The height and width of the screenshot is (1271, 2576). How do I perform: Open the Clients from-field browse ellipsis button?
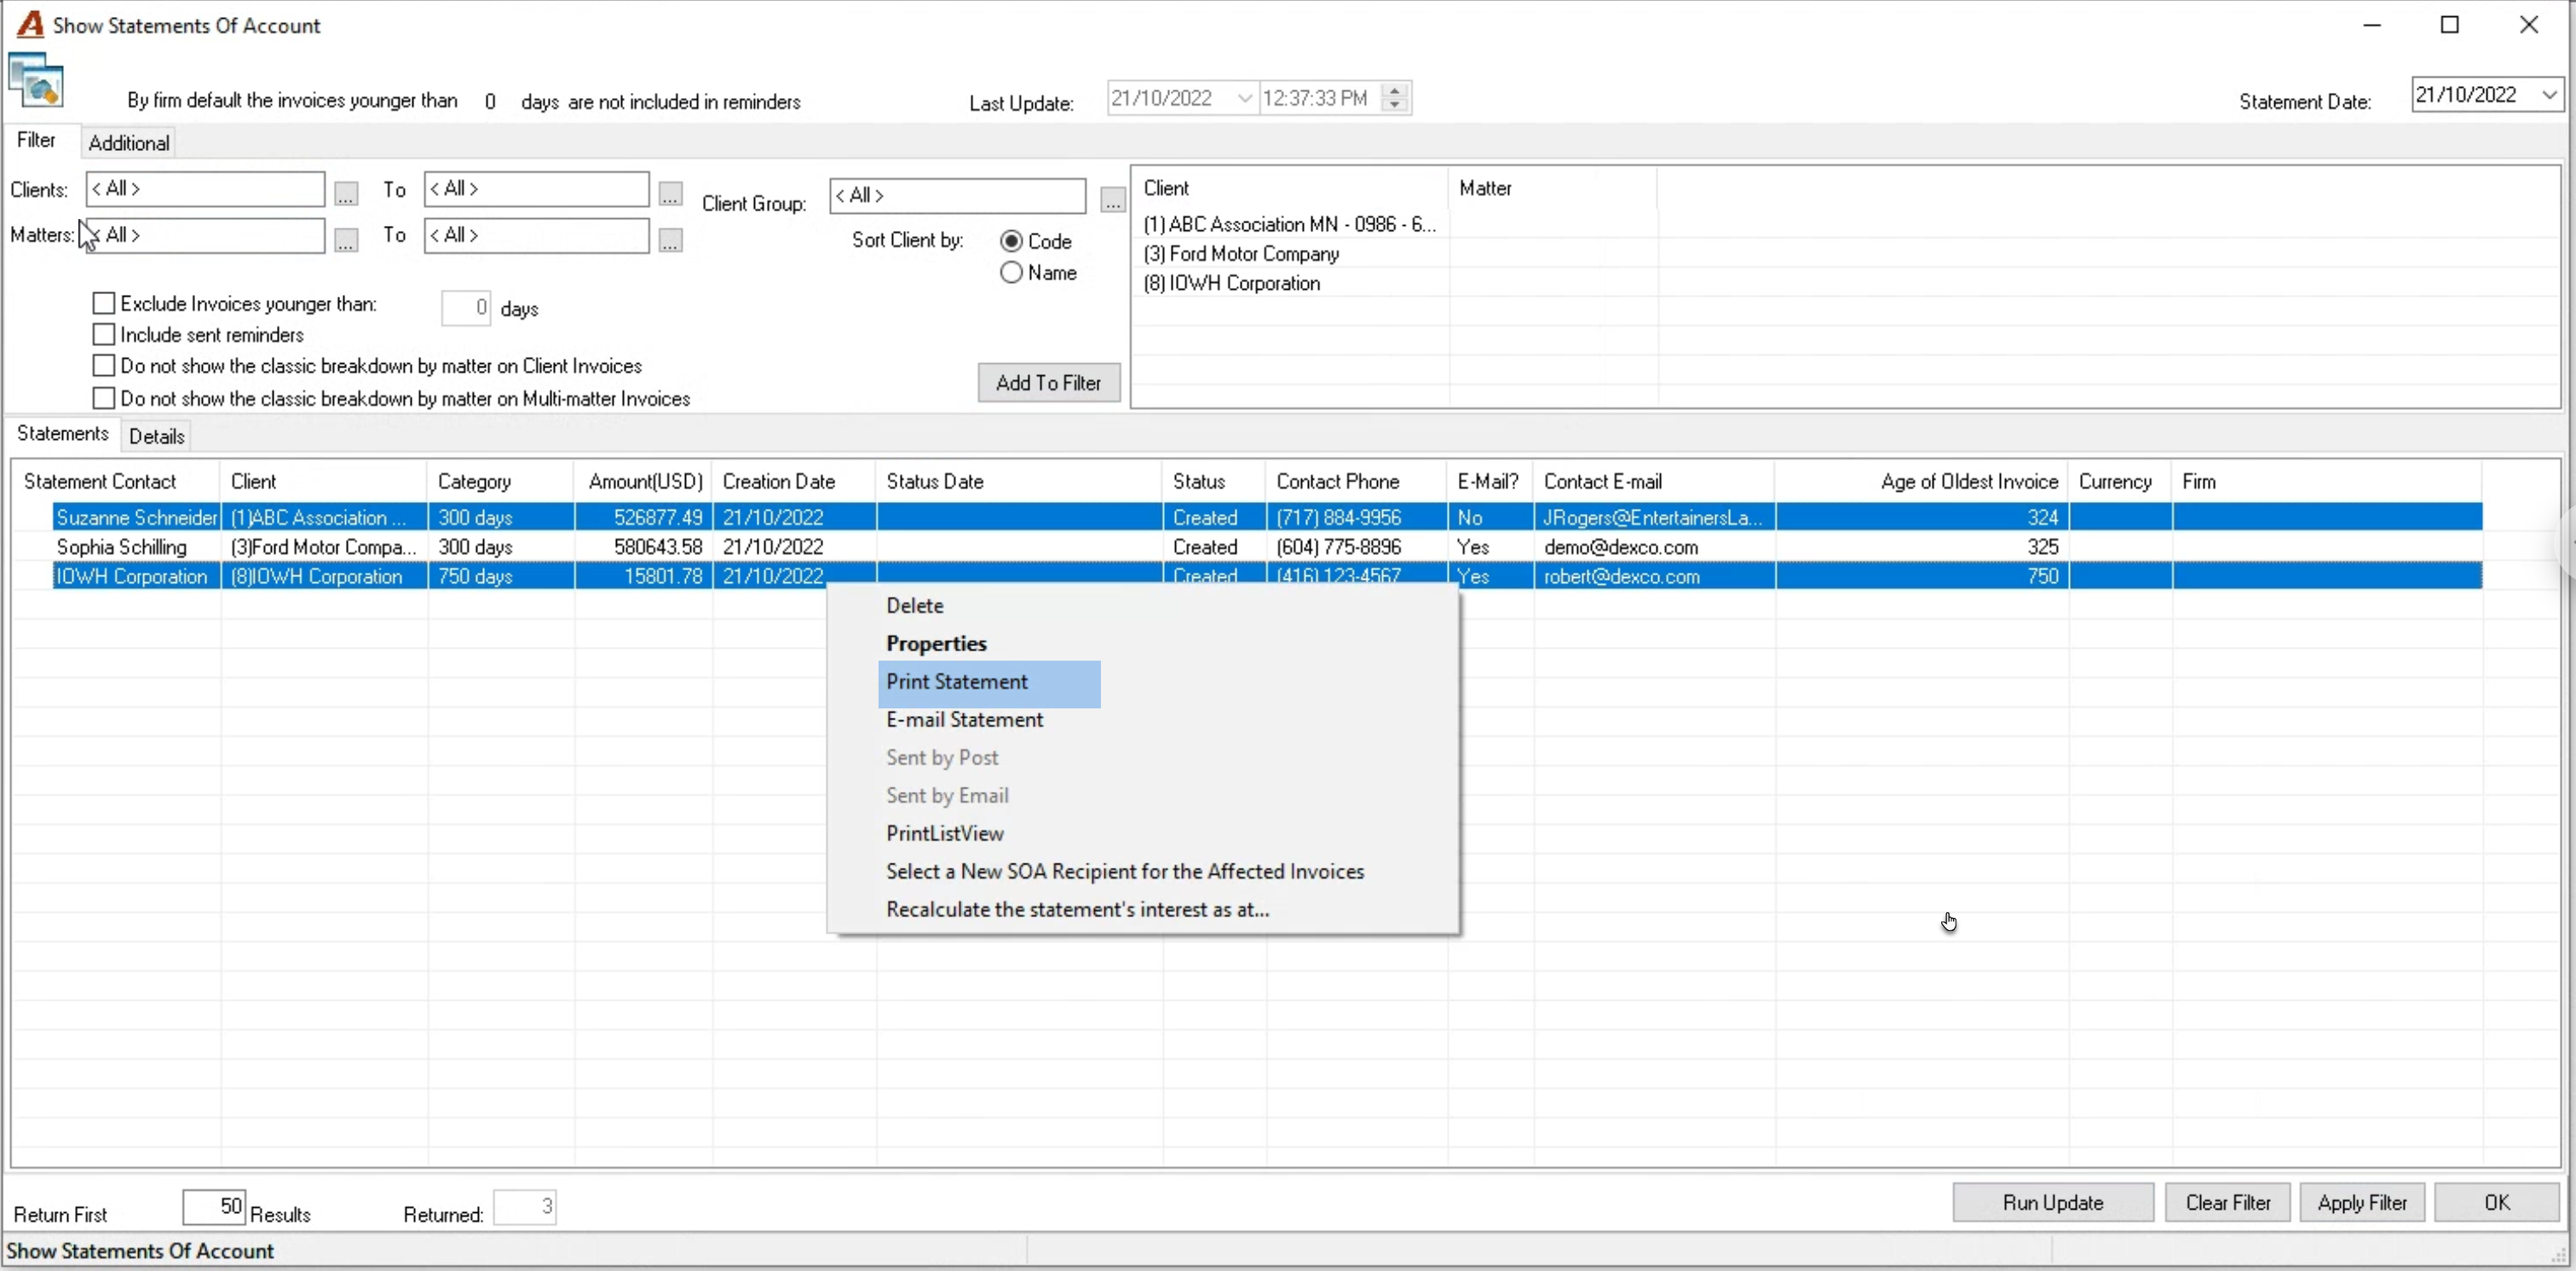coord(346,193)
